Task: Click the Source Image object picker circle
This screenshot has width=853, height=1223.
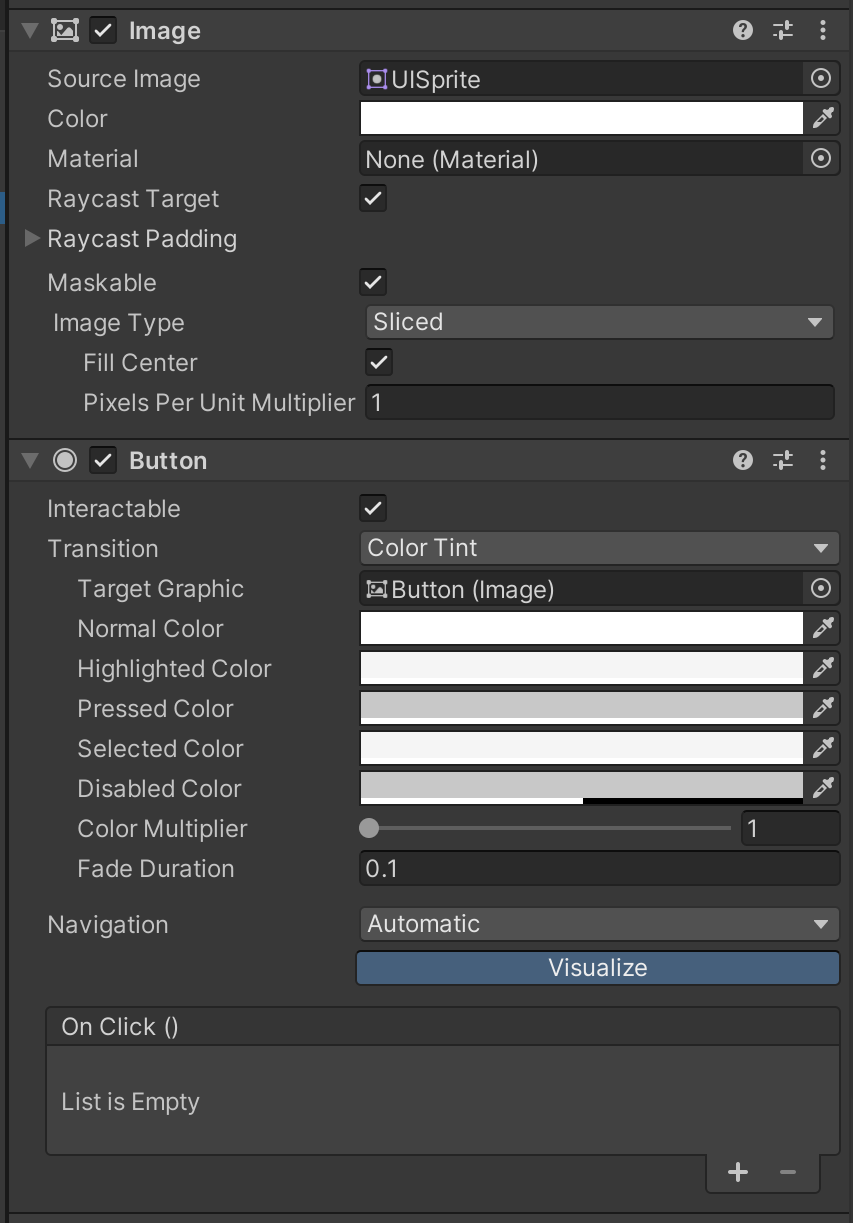Action: [x=820, y=79]
